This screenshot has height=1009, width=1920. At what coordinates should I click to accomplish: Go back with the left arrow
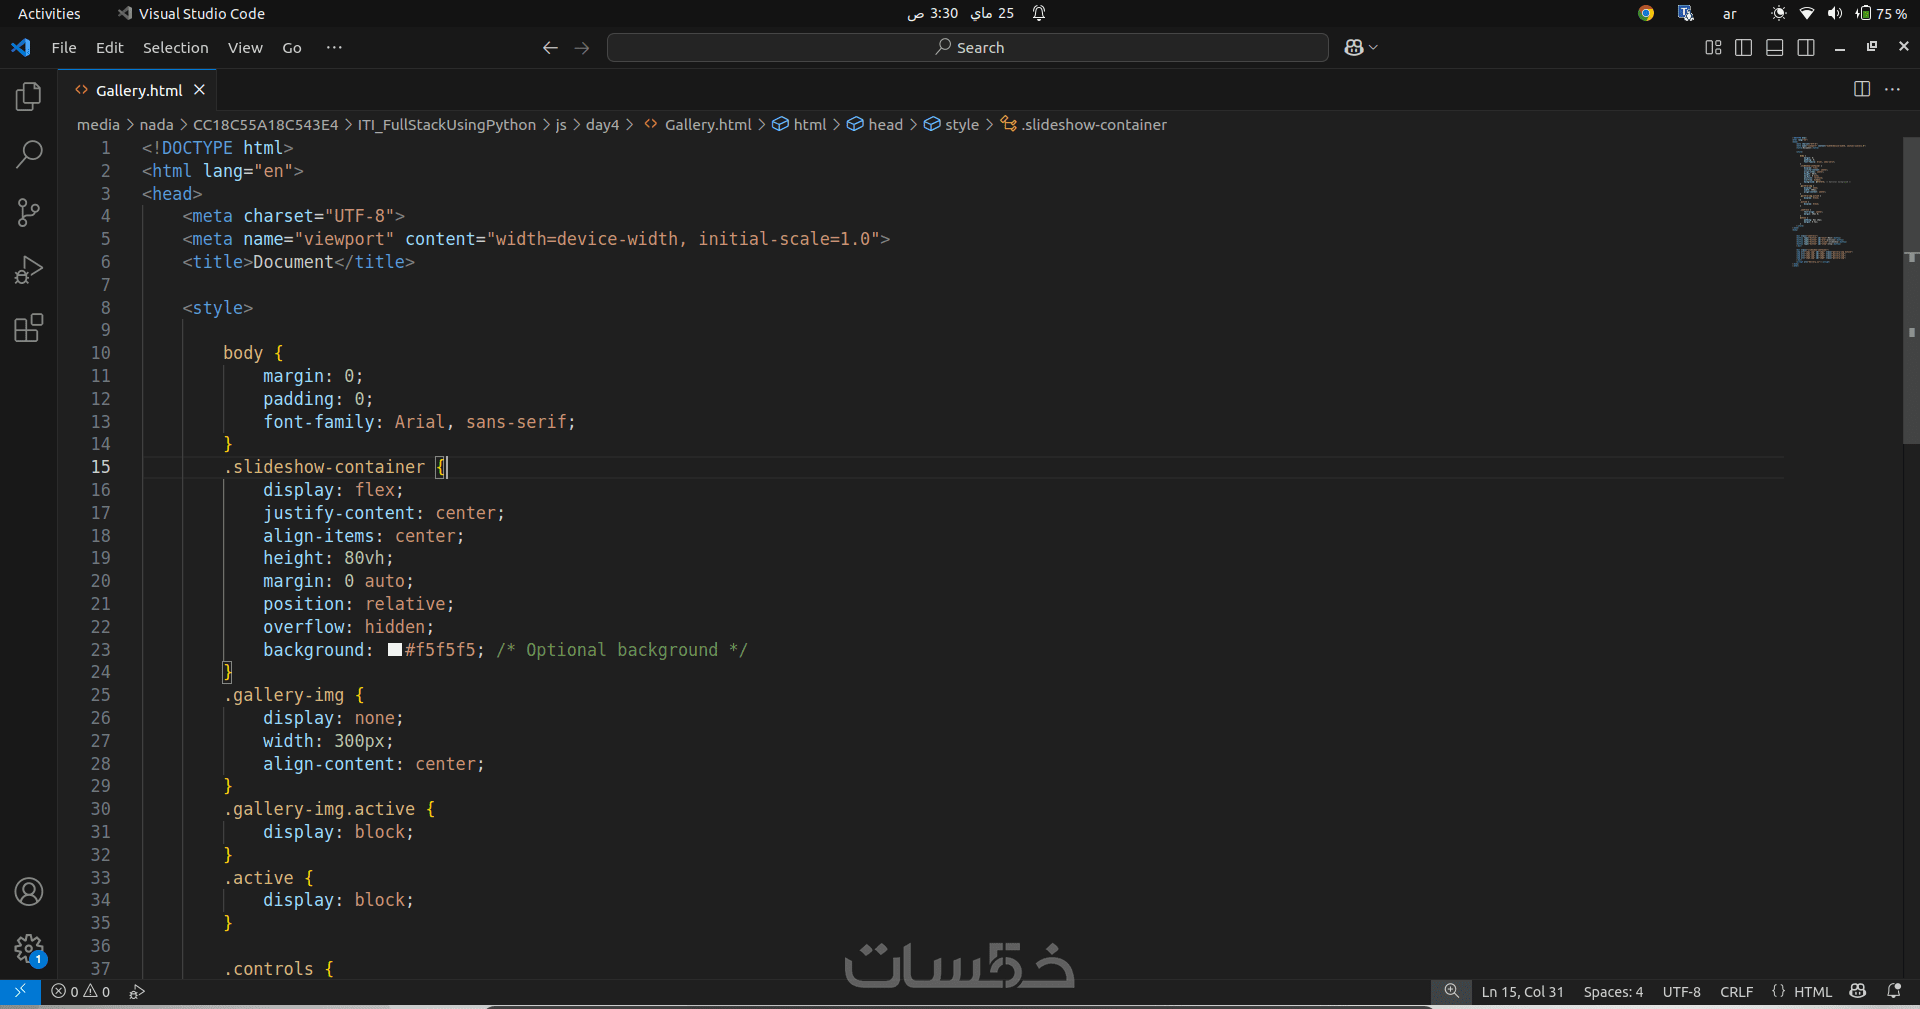click(x=550, y=47)
